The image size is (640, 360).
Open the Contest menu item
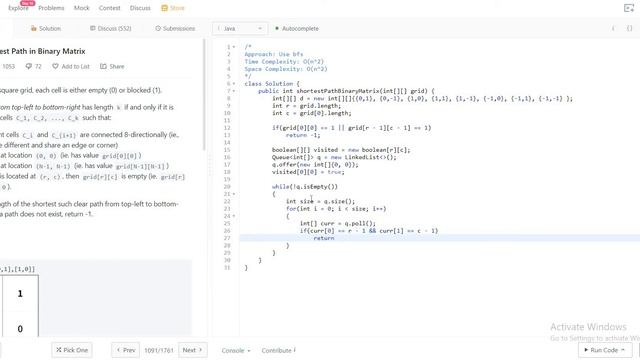click(109, 8)
